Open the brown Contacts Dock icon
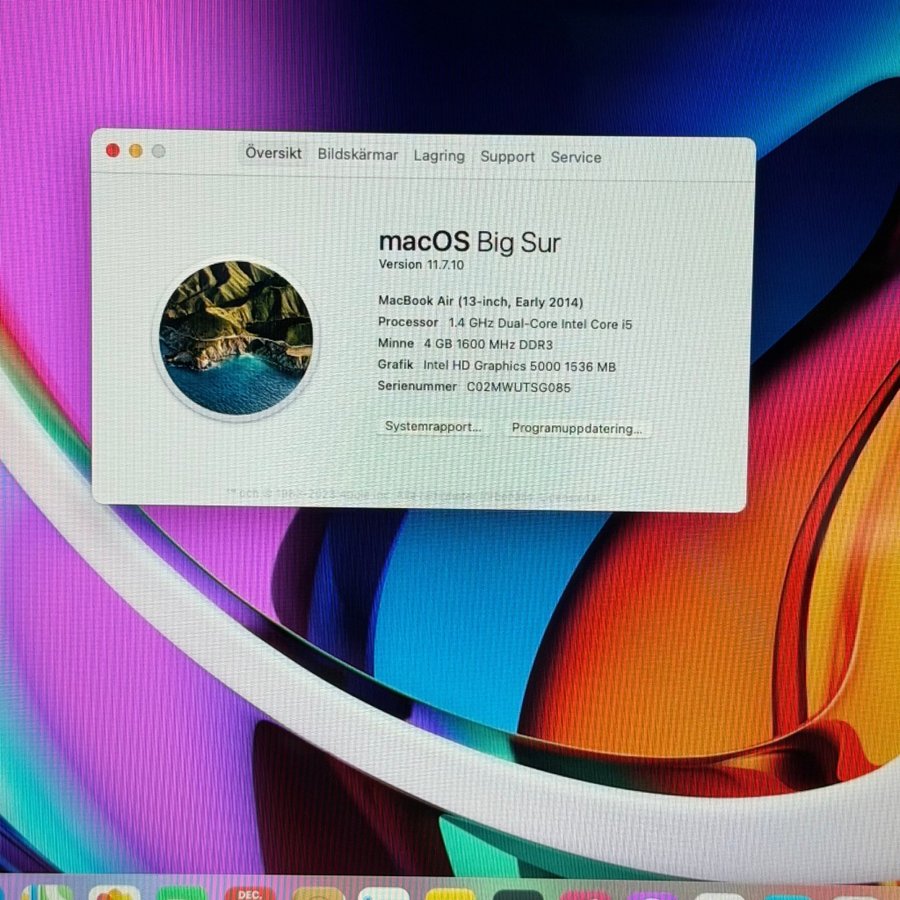 318,894
